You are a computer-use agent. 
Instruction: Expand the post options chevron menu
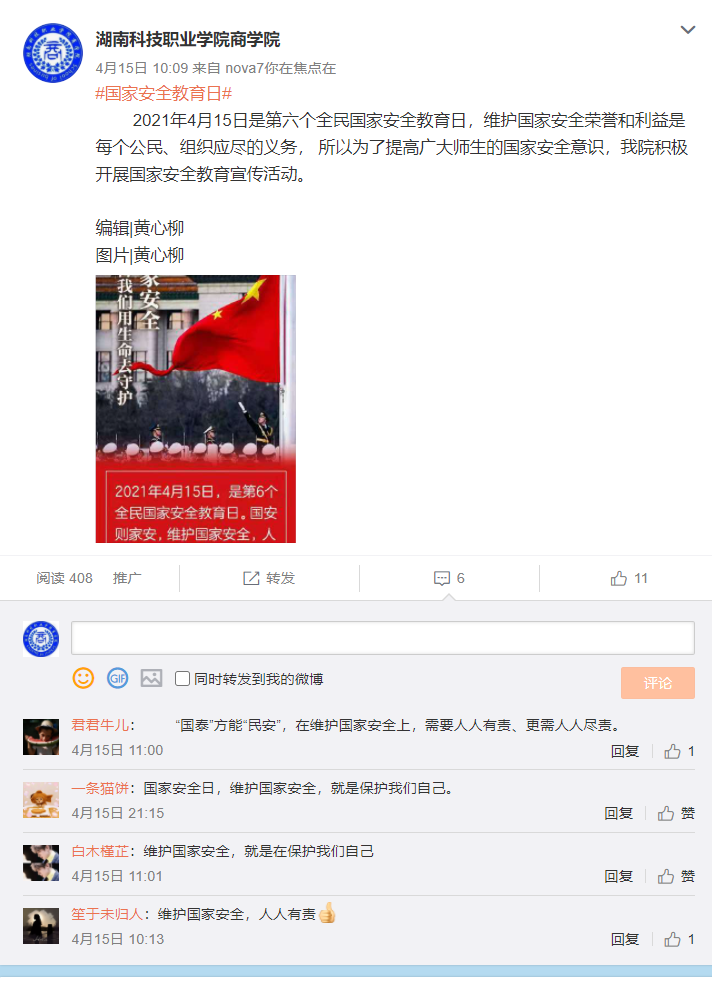[x=688, y=30]
